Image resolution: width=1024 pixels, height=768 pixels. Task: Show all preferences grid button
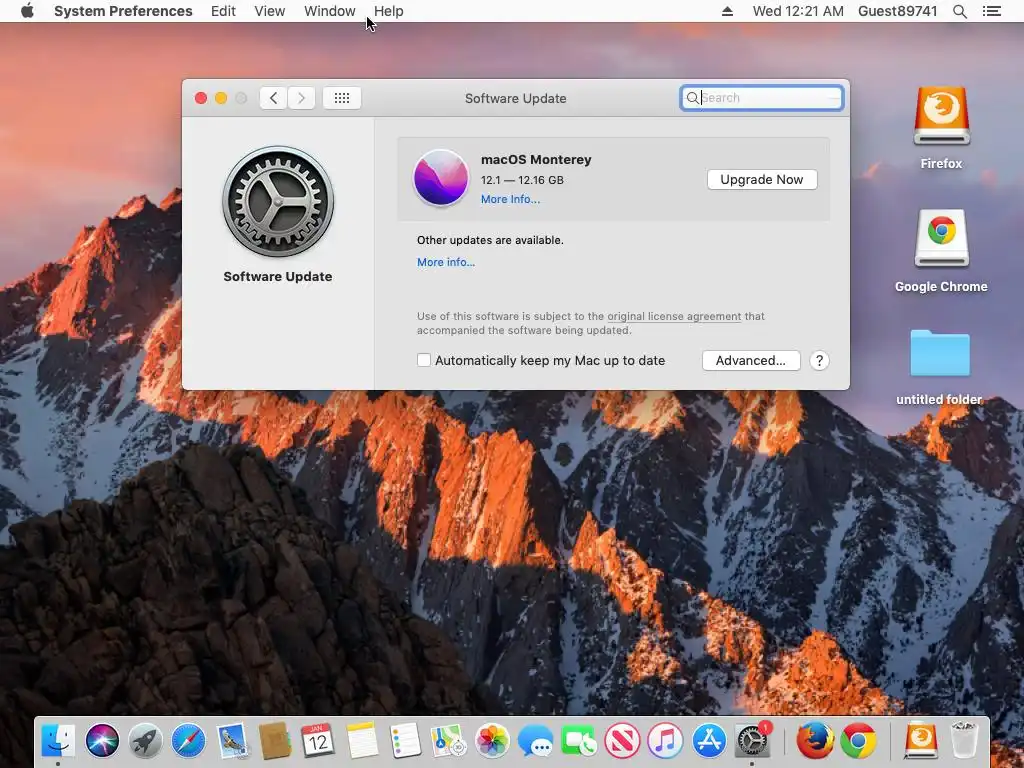pos(342,98)
